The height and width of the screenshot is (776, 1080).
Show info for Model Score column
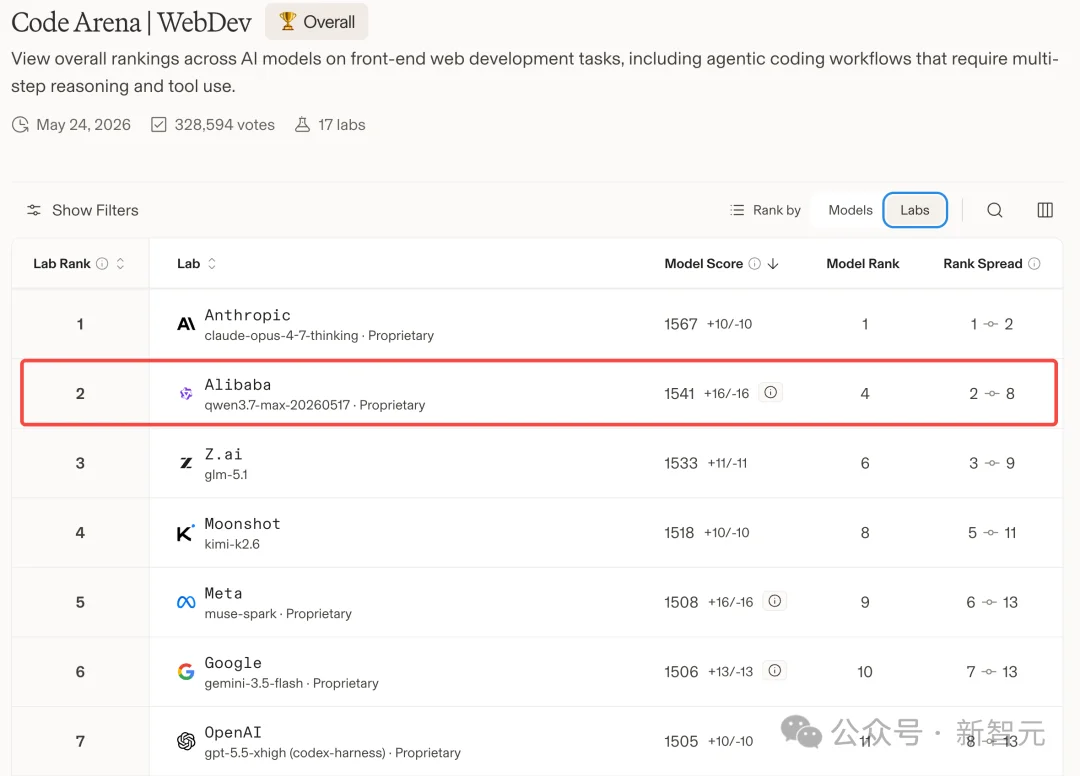pos(755,264)
